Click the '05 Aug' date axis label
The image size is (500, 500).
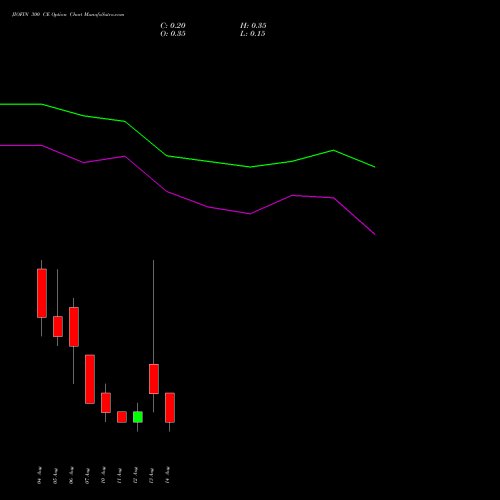56,475
